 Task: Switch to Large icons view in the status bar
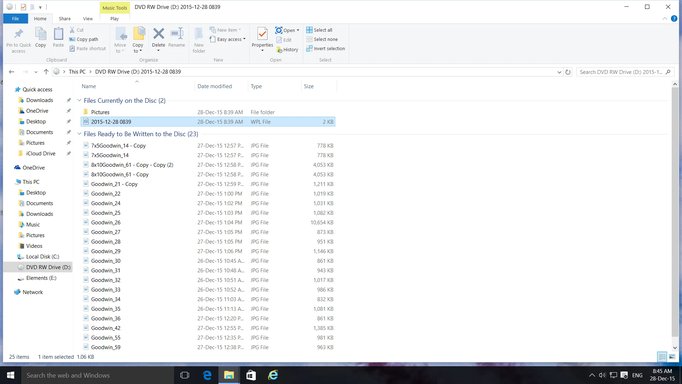[x=672, y=357]
